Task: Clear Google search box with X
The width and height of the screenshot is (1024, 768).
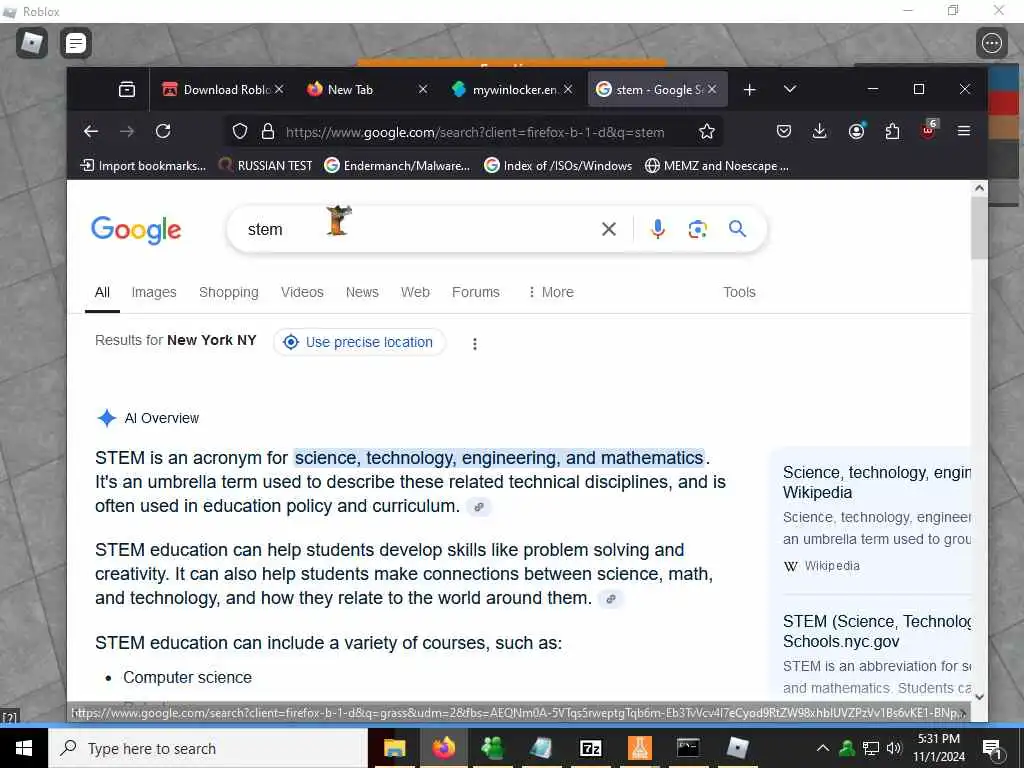Action: [609, 229]
